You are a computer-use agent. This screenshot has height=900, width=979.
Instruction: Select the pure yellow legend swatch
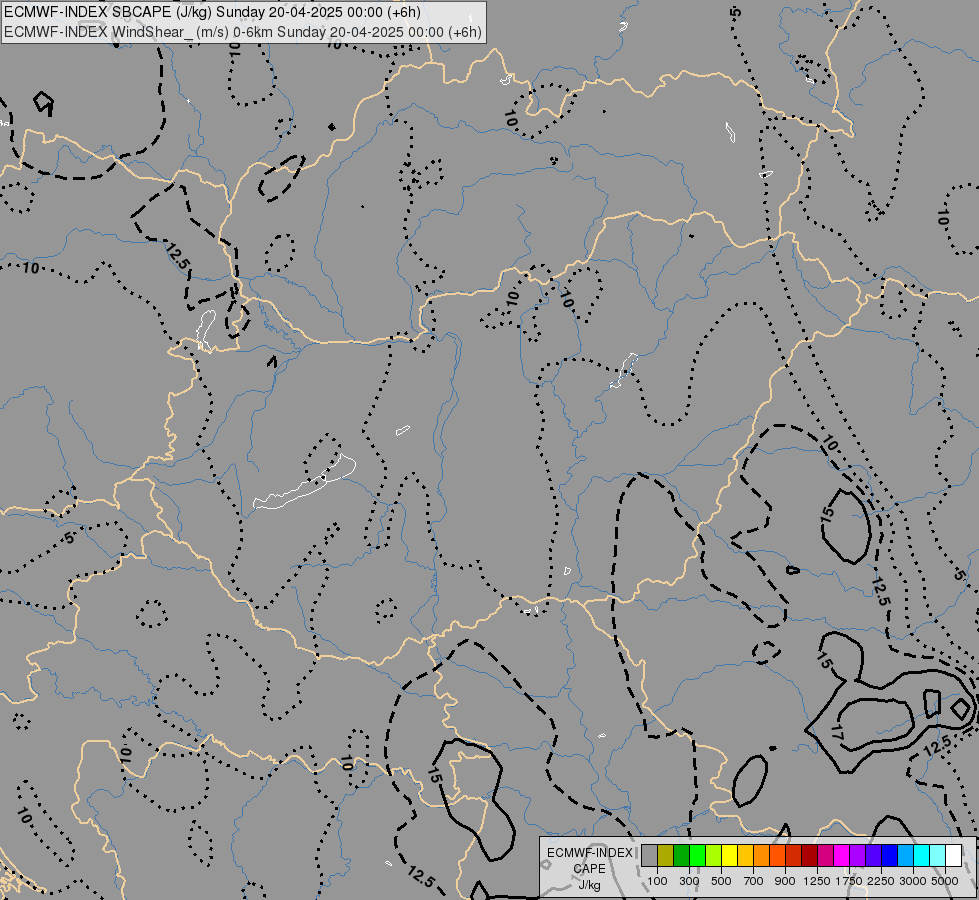(x=729, y=855)
